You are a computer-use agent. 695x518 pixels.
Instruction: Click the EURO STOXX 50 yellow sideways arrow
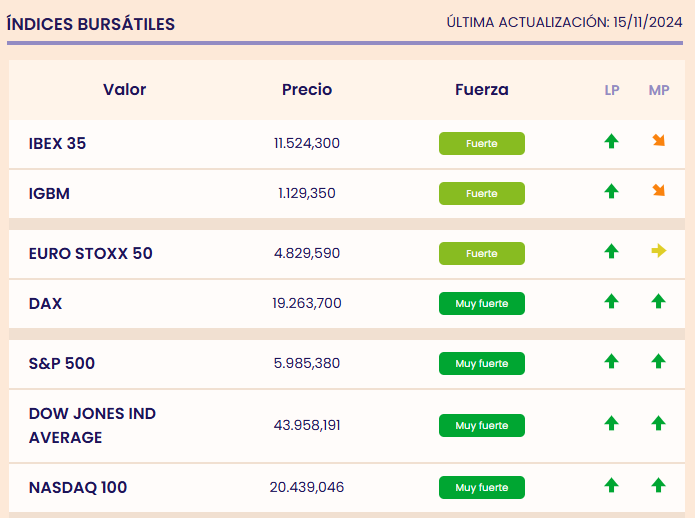click(658, 251)
